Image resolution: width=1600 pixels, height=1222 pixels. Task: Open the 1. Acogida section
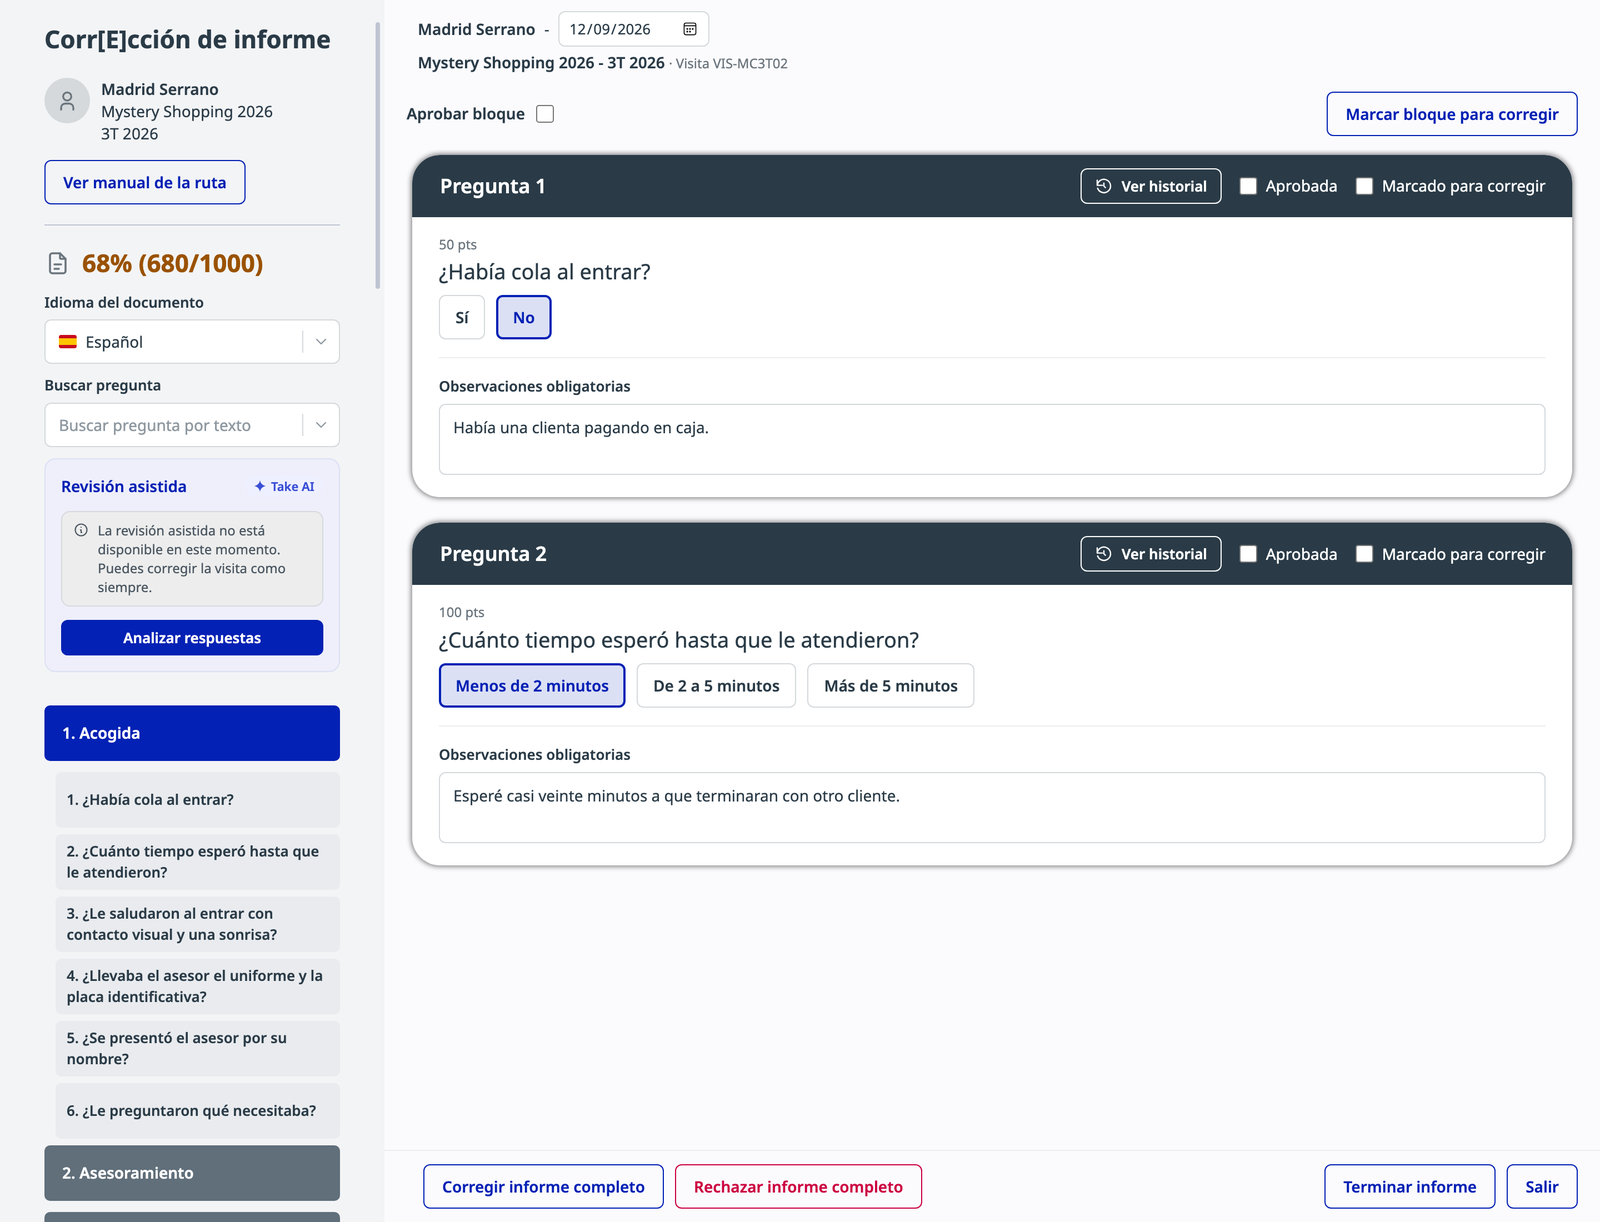(192, 733)
